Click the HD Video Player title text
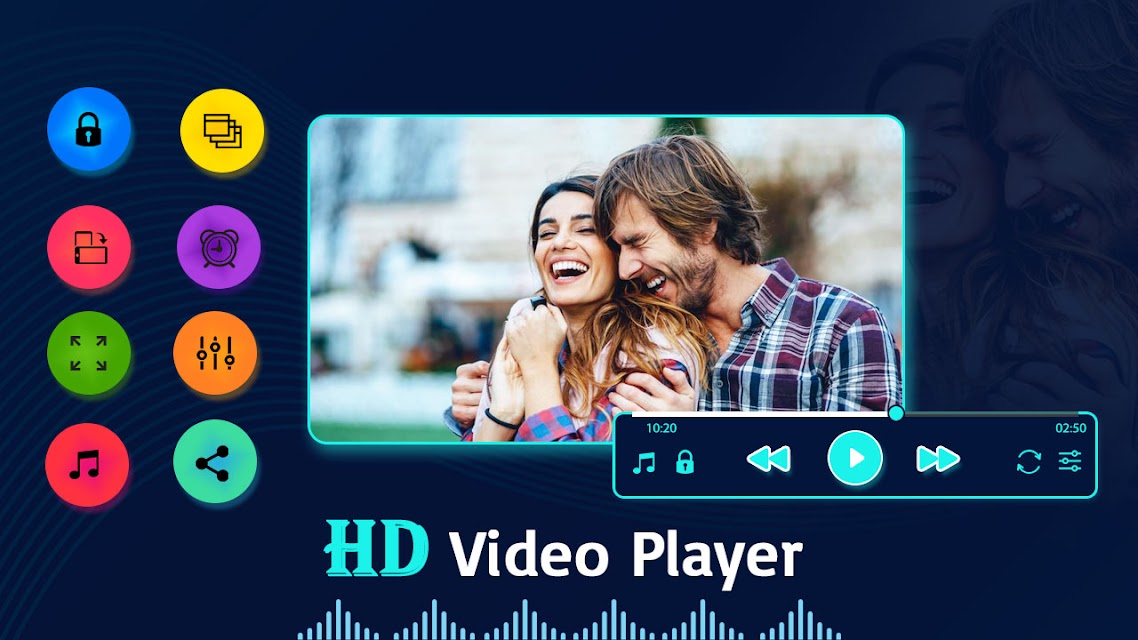Image resolution: width=1138 pixels, height=640 pixels. [x=563, y=551]
